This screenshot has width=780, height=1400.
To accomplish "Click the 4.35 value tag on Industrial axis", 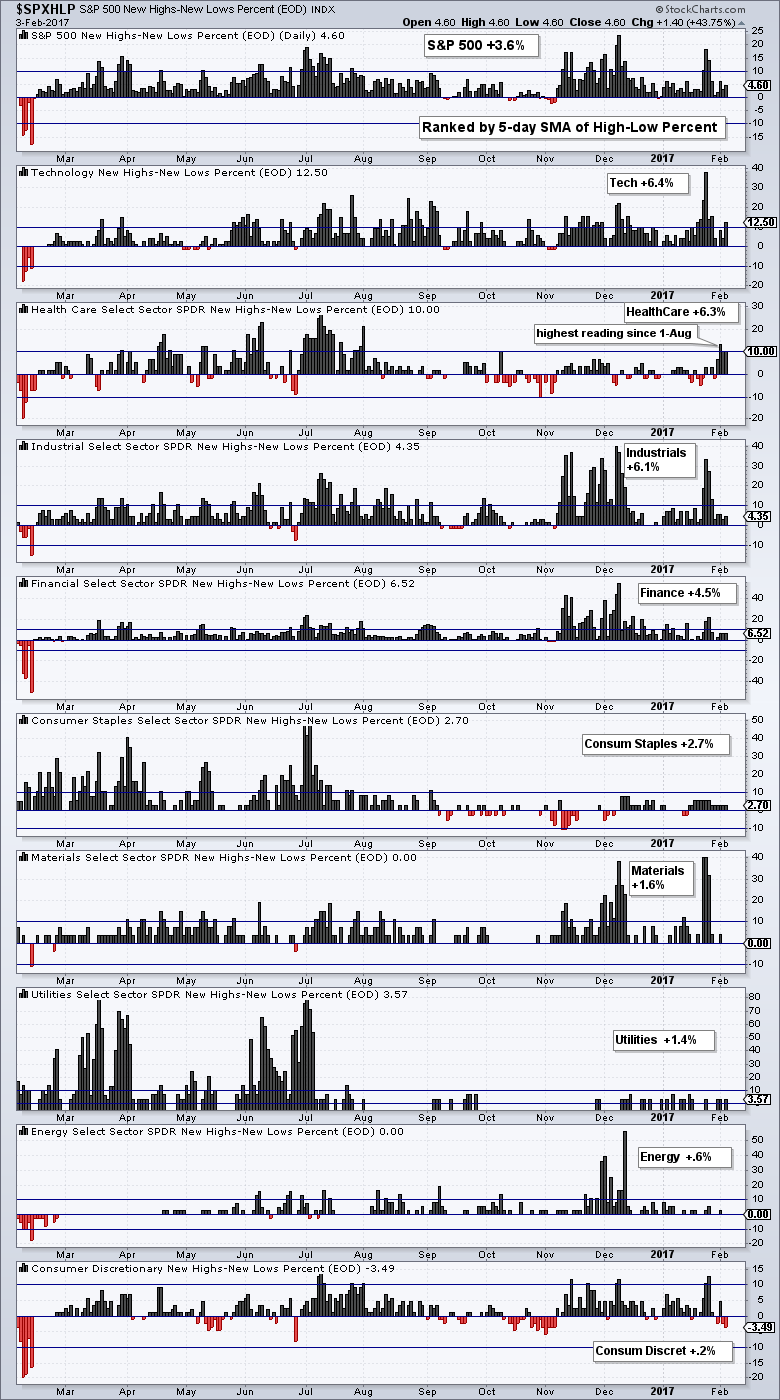I will [x=759, y=516].
